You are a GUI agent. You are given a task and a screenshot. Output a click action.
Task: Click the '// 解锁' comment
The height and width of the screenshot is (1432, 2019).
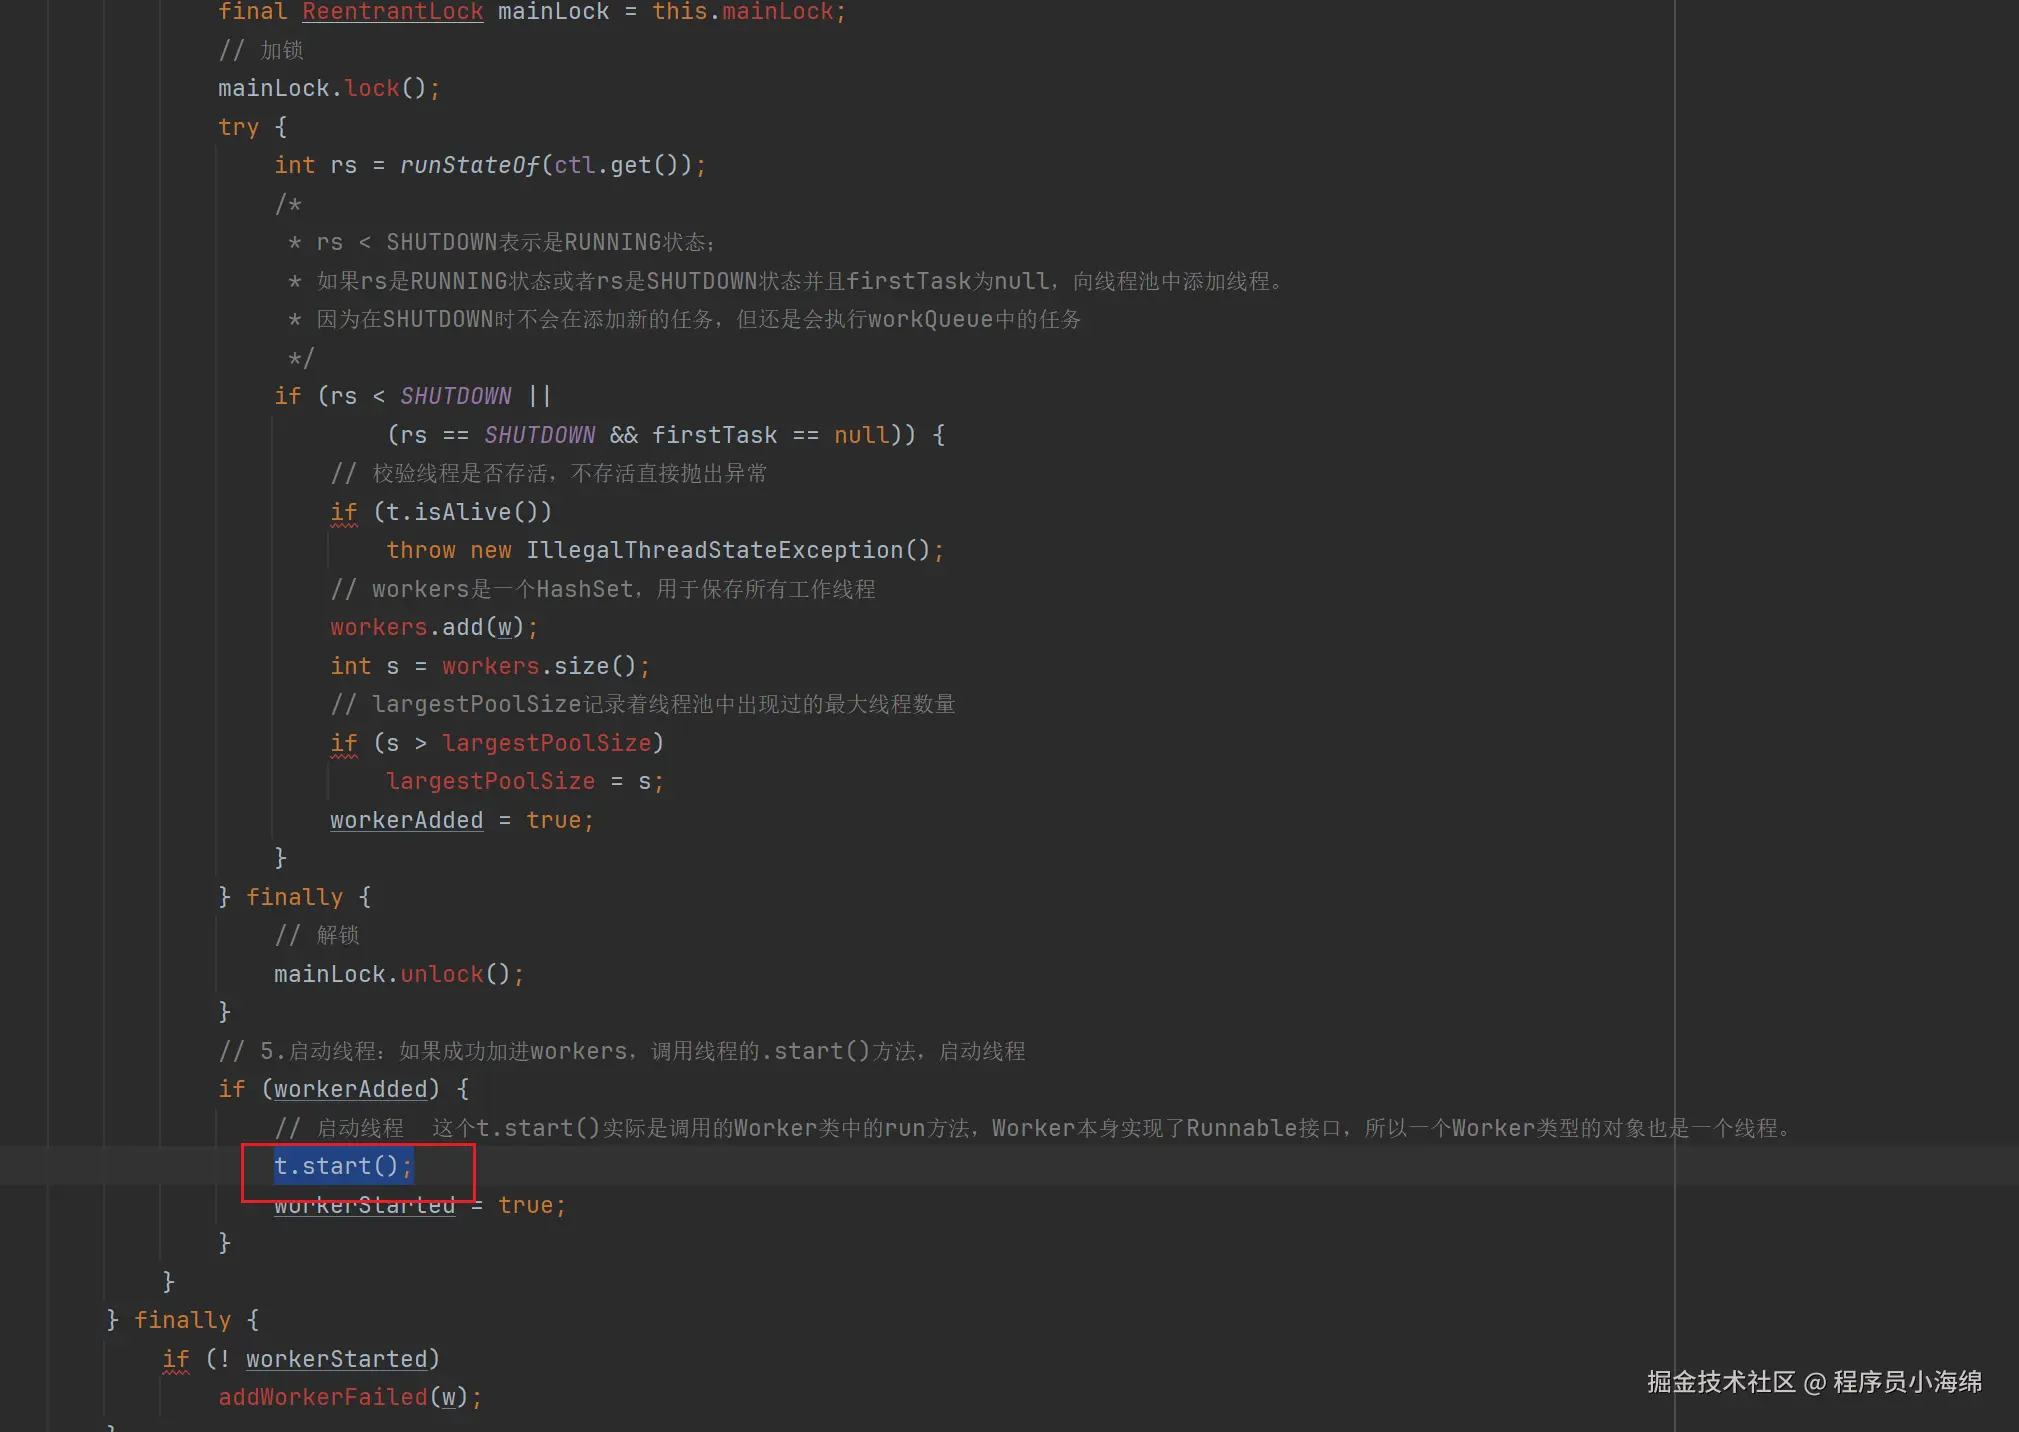(x=317, y=936)
